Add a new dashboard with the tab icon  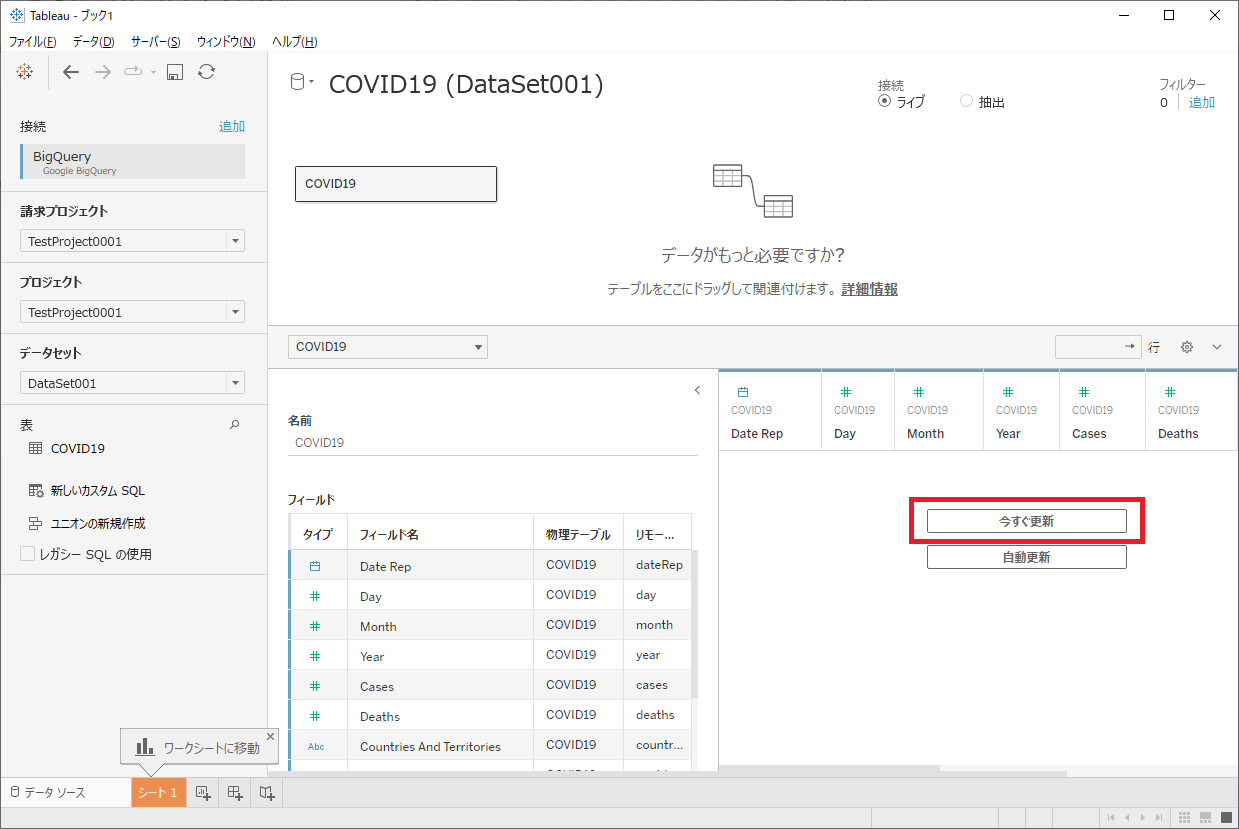point(235,793)
